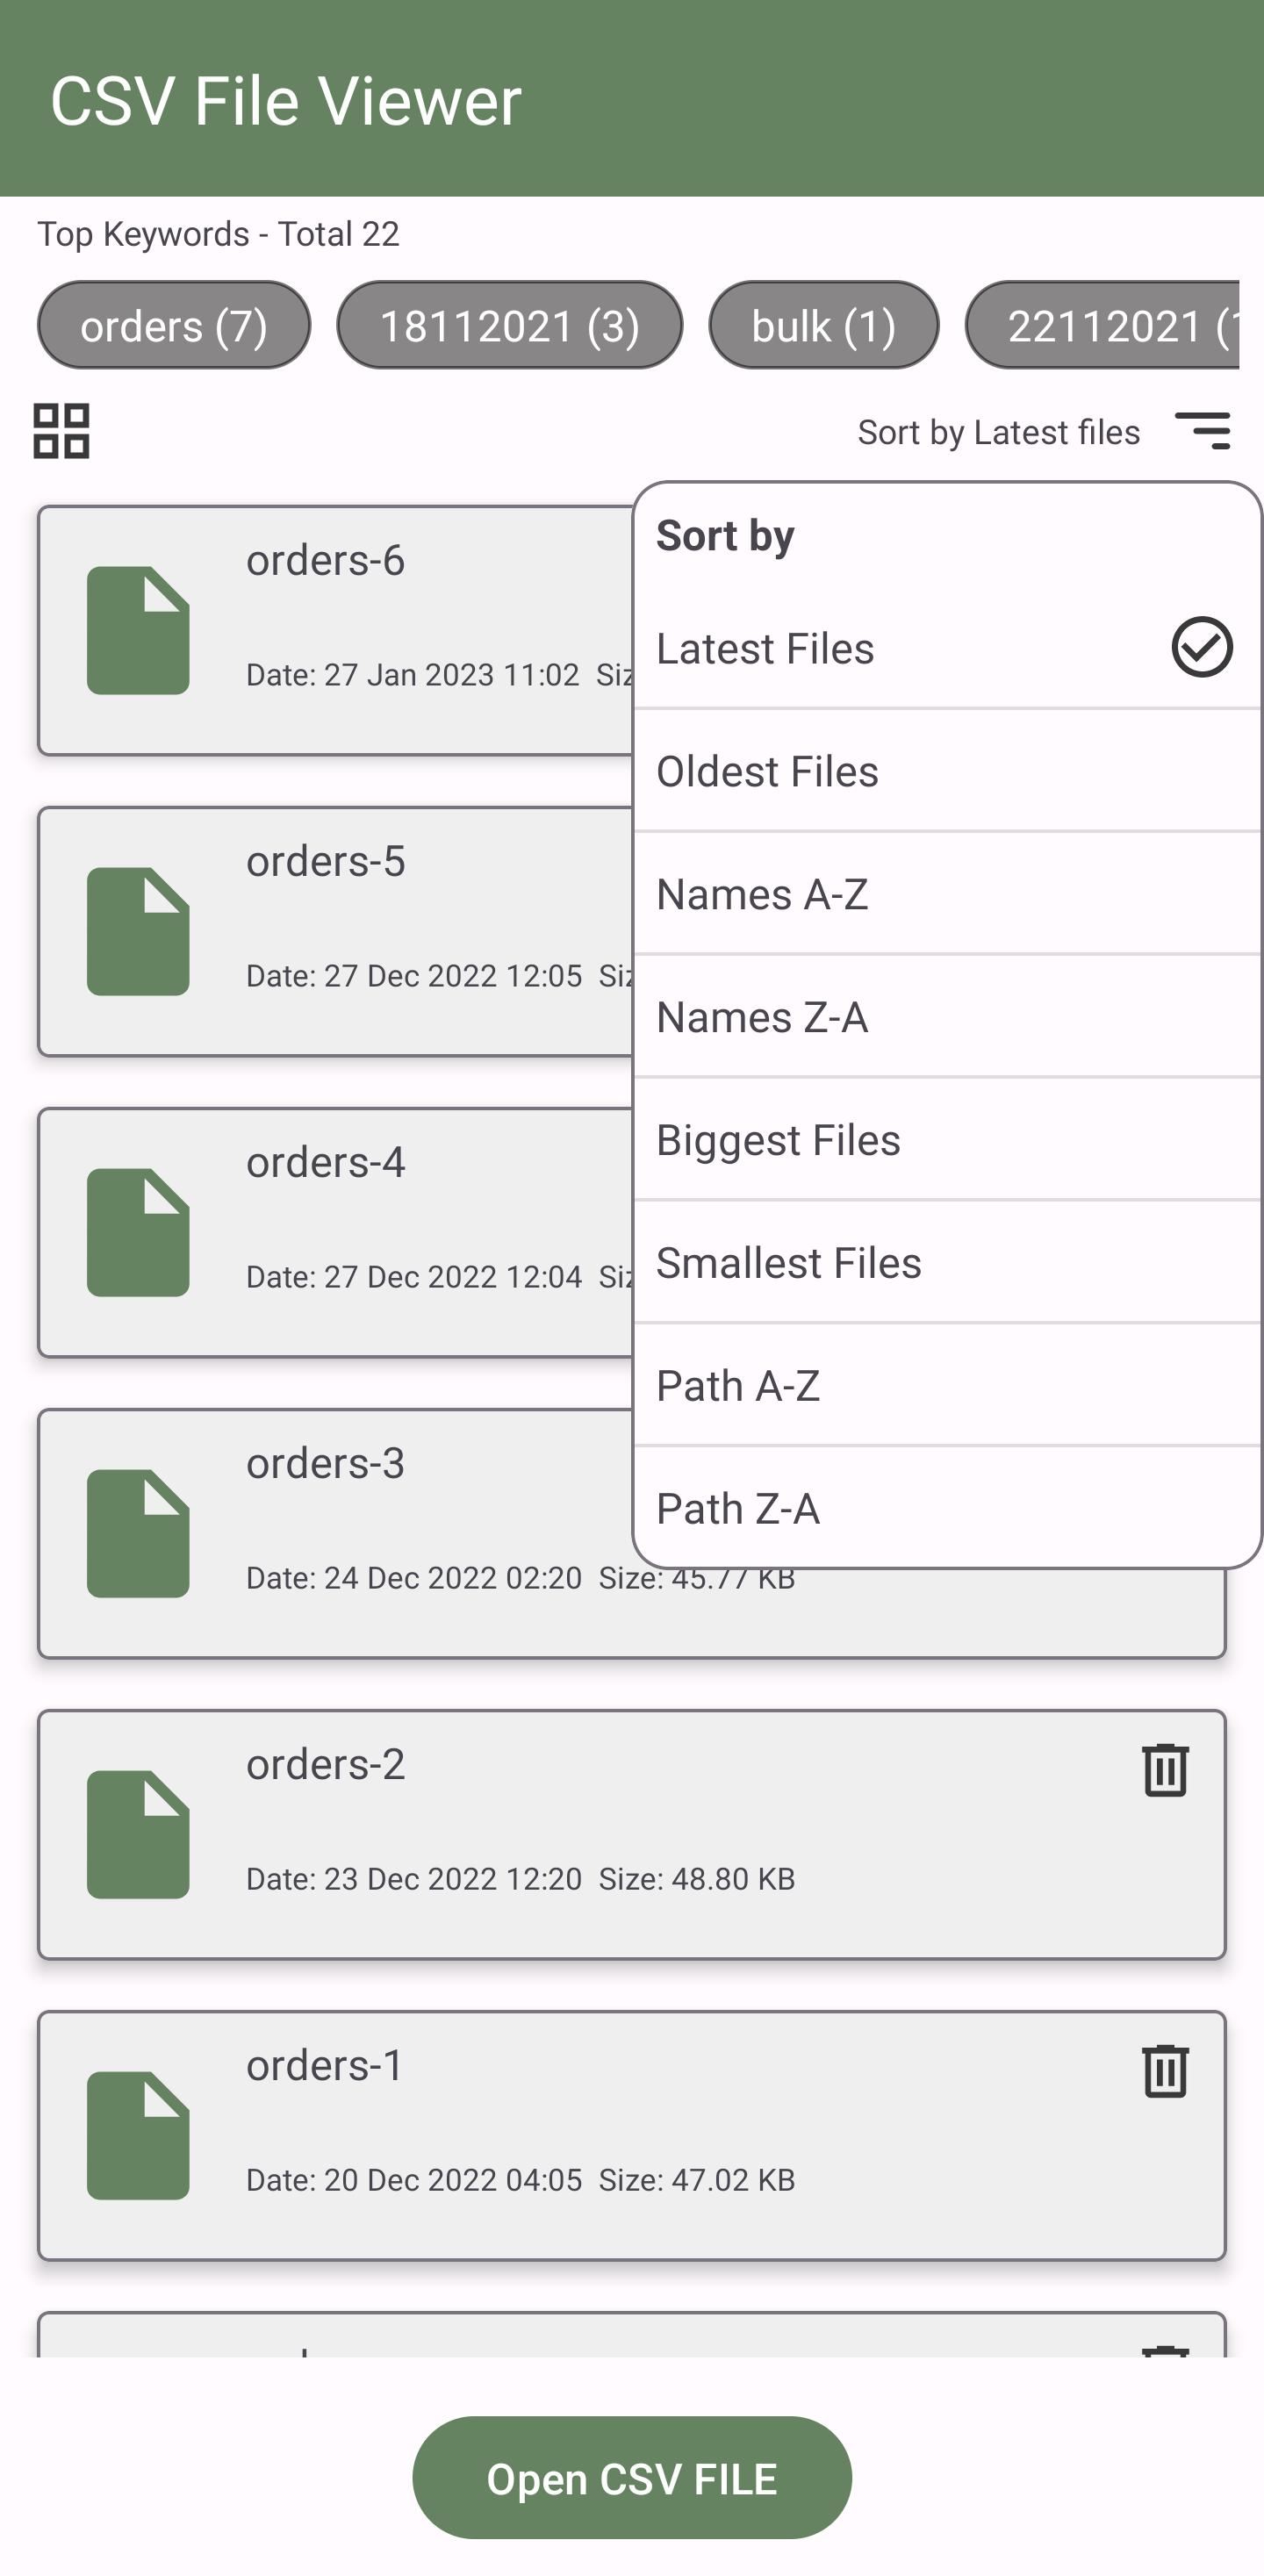
Task: Open file named orders-3
Action: click(325, 1463)
